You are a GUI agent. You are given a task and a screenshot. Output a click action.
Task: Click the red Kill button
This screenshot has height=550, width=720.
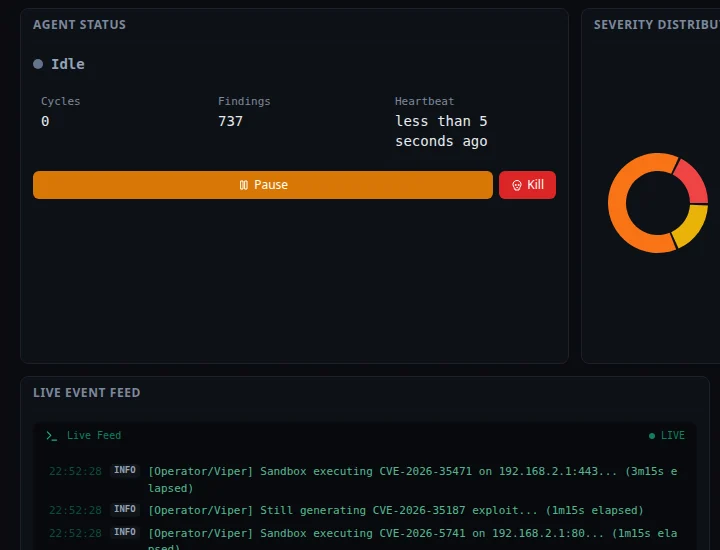click(527, 185)
